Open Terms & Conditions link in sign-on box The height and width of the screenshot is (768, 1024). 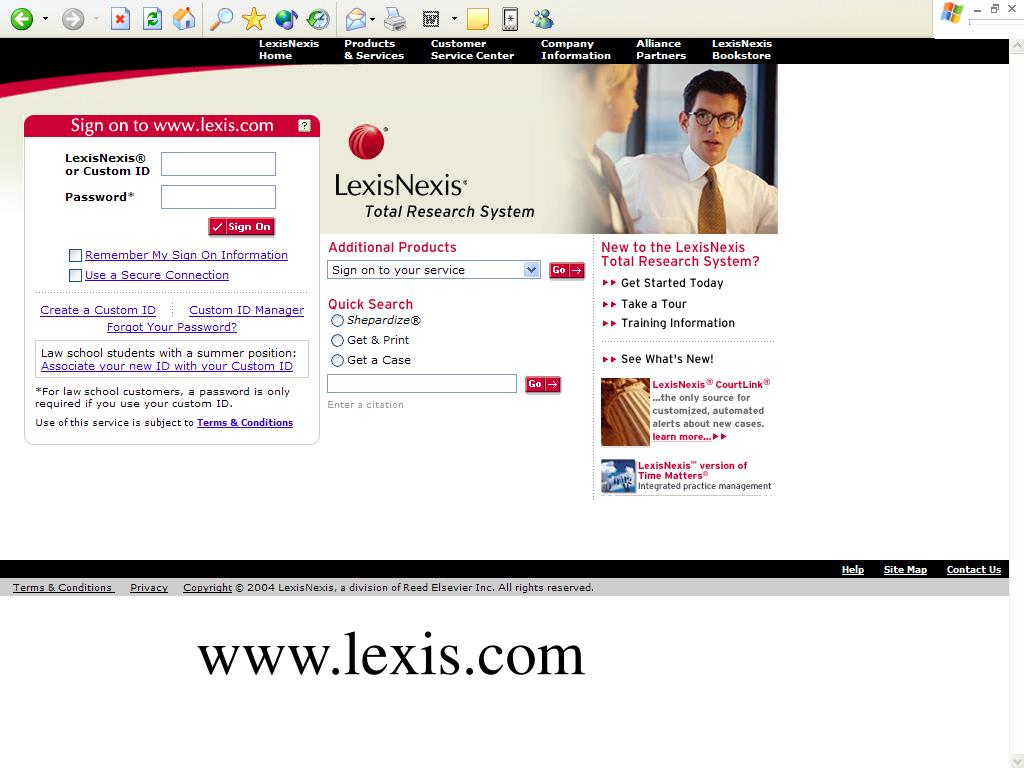tap(245, 423)
